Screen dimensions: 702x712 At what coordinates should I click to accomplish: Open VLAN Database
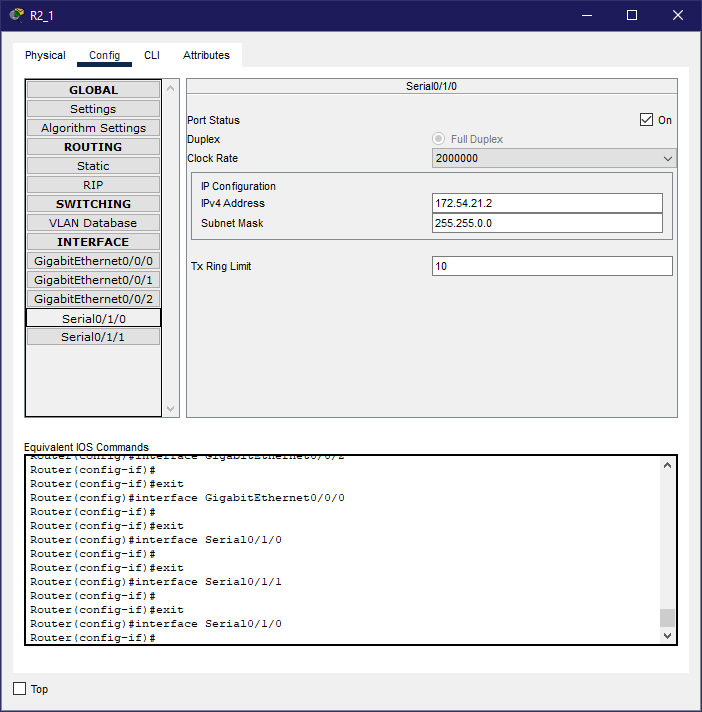93,223
